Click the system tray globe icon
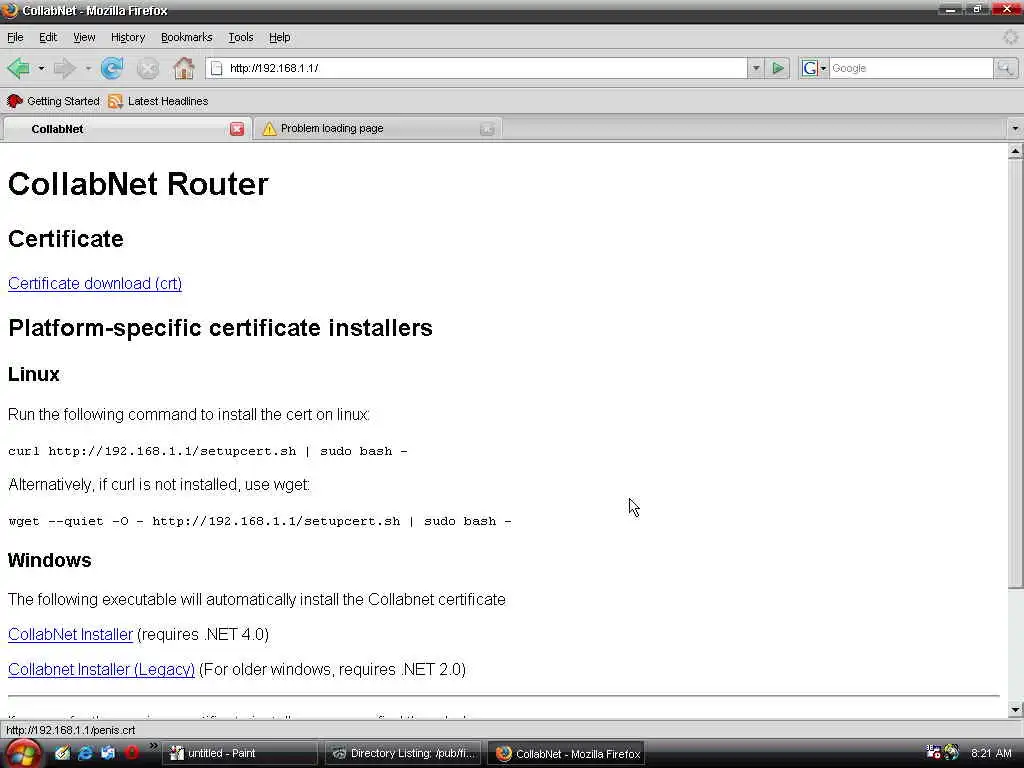 (x=952, y=753)
